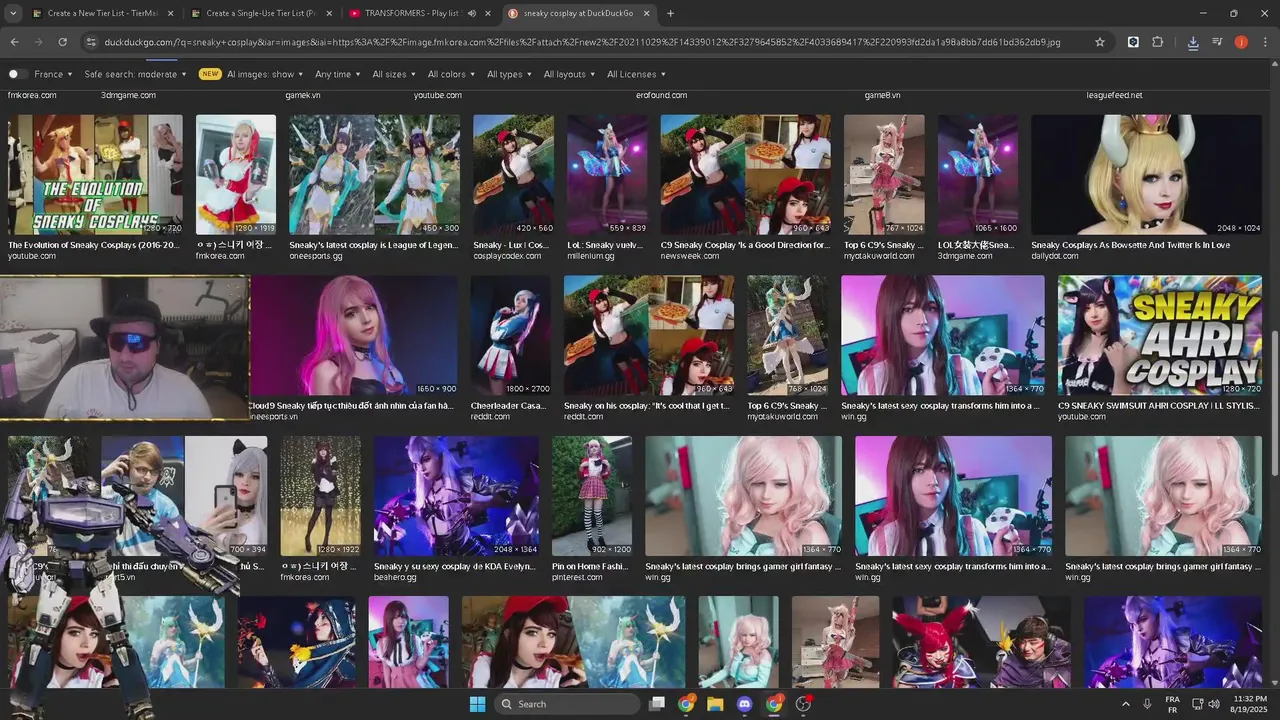The height and width of the screenshot is (720, 1280).
Task: Show hidden system tray icons
Action: click(1126, 704)
